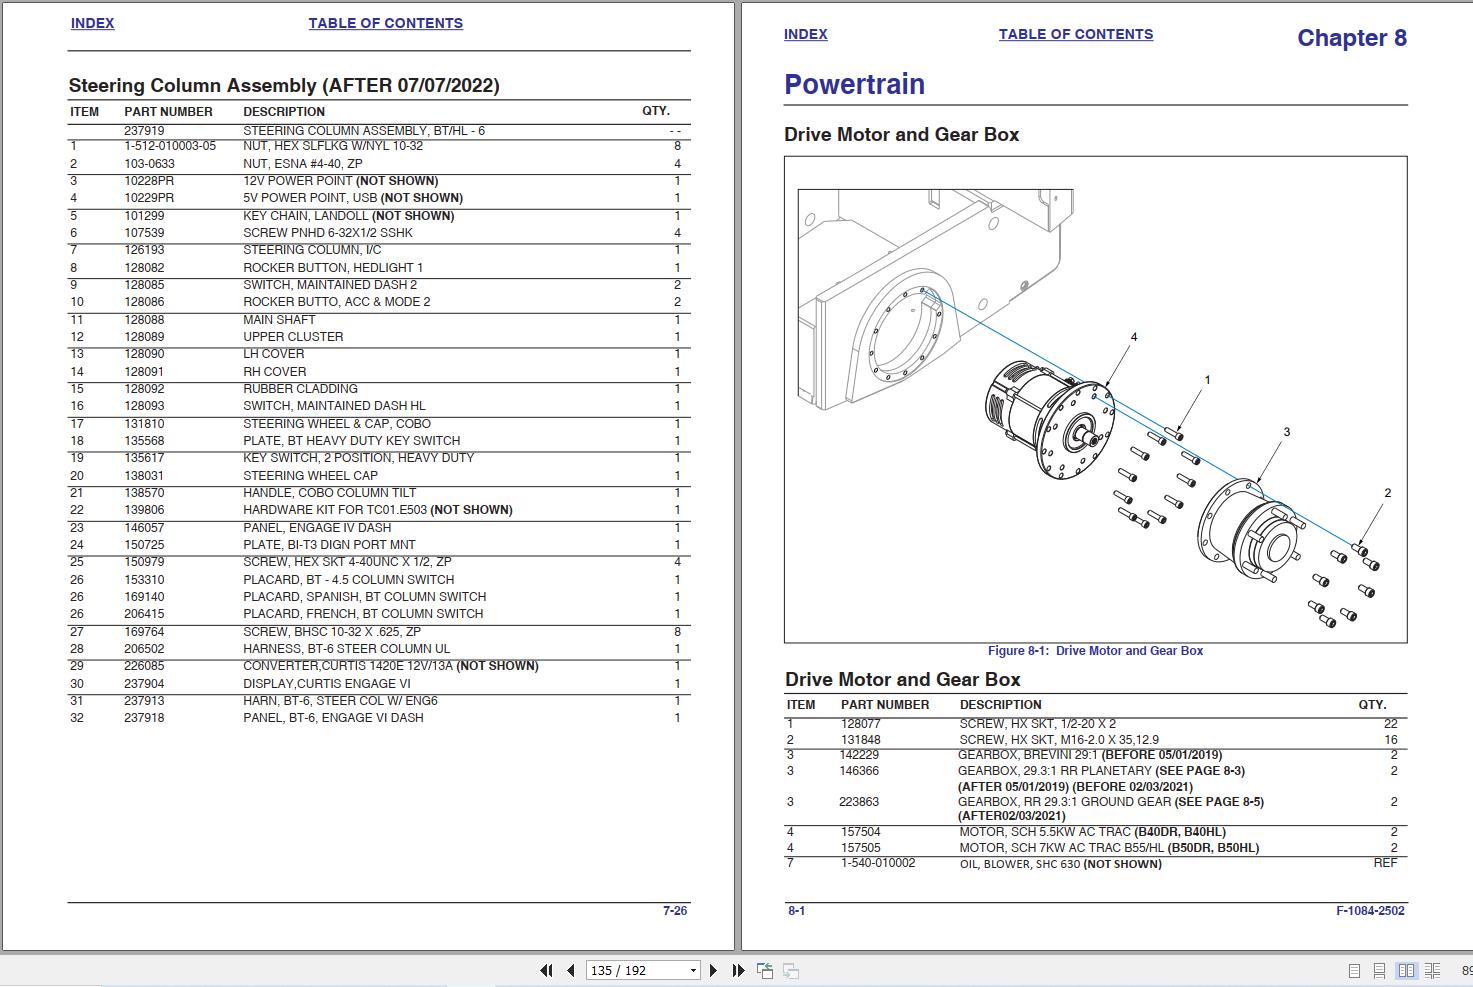Click the Powertrain title
Viewport: 1473px width, 987px height.
click(854, 84)
